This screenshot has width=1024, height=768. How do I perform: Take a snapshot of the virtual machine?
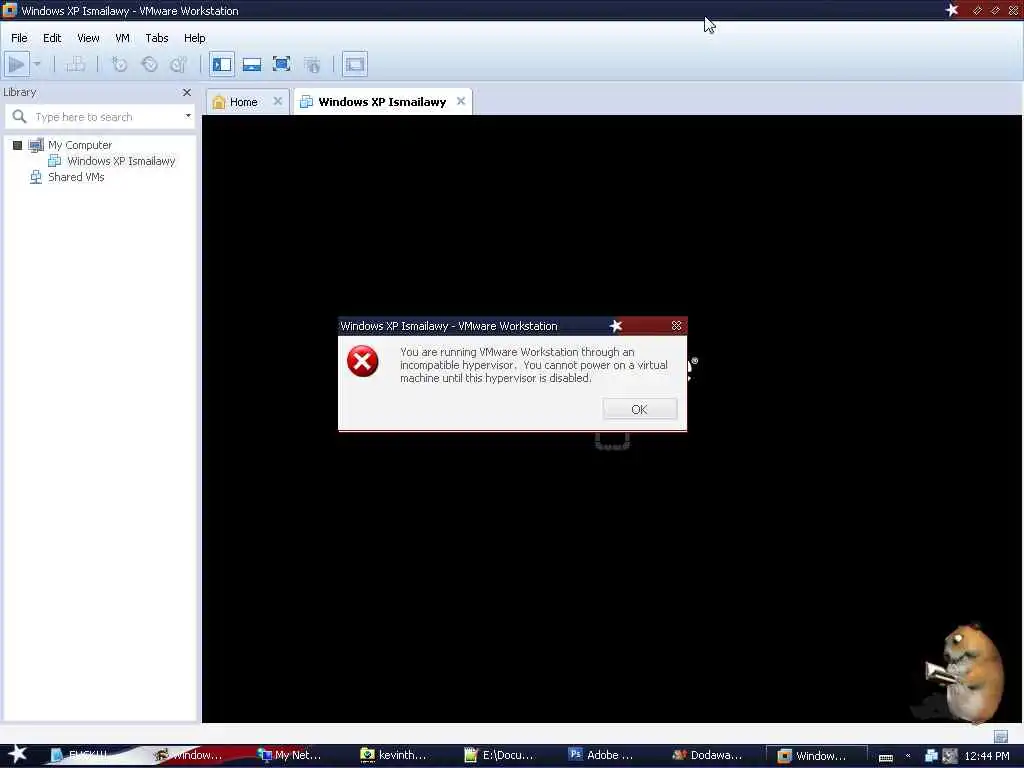click(x=119, y=64)
